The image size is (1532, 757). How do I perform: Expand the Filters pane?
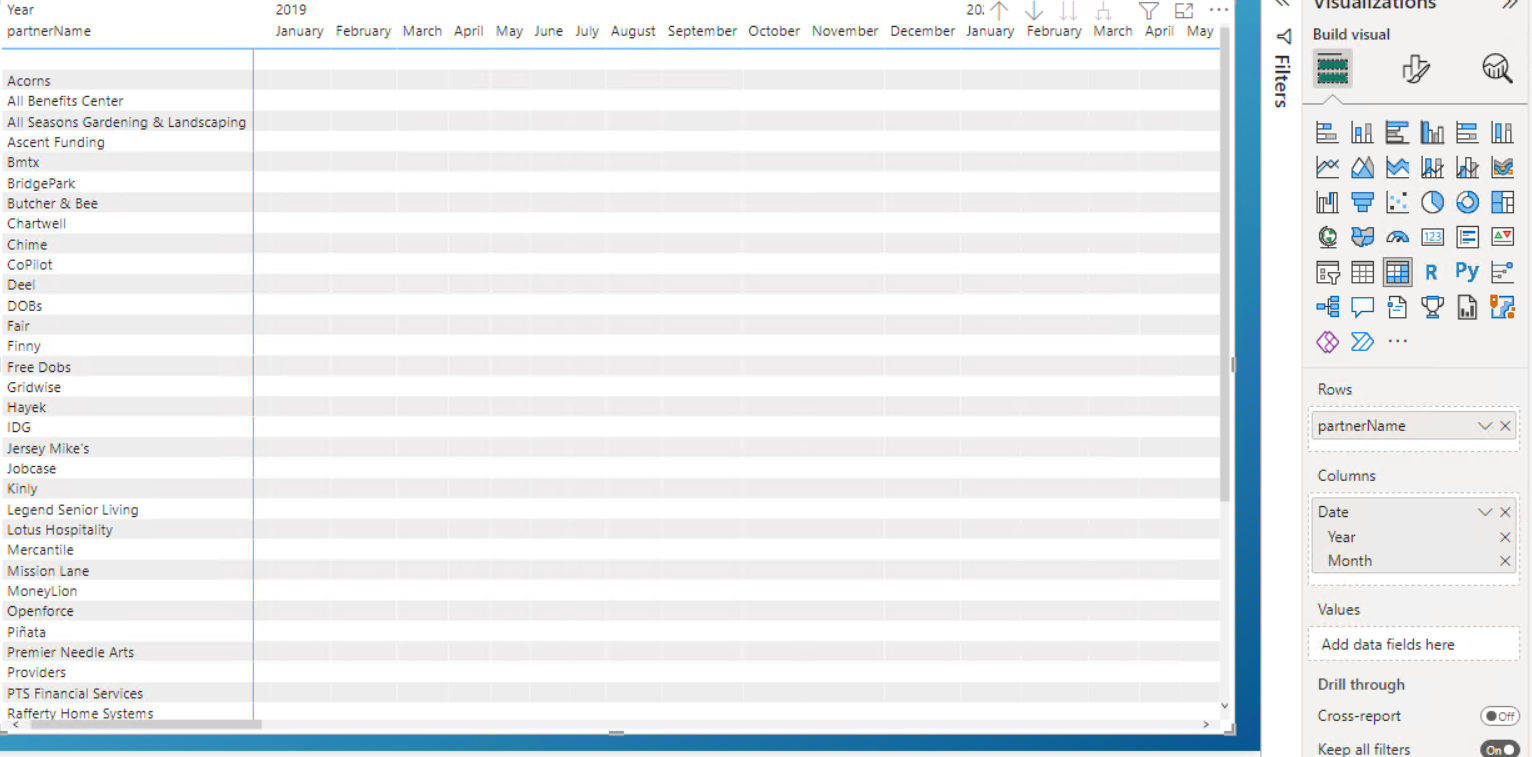click(x=1284, y=5)
